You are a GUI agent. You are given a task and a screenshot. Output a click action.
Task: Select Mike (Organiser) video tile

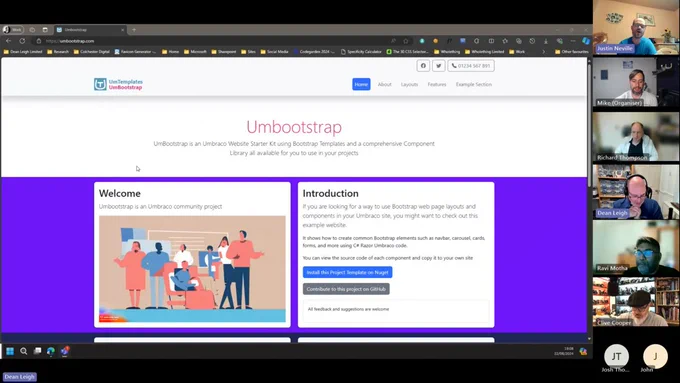636,82
